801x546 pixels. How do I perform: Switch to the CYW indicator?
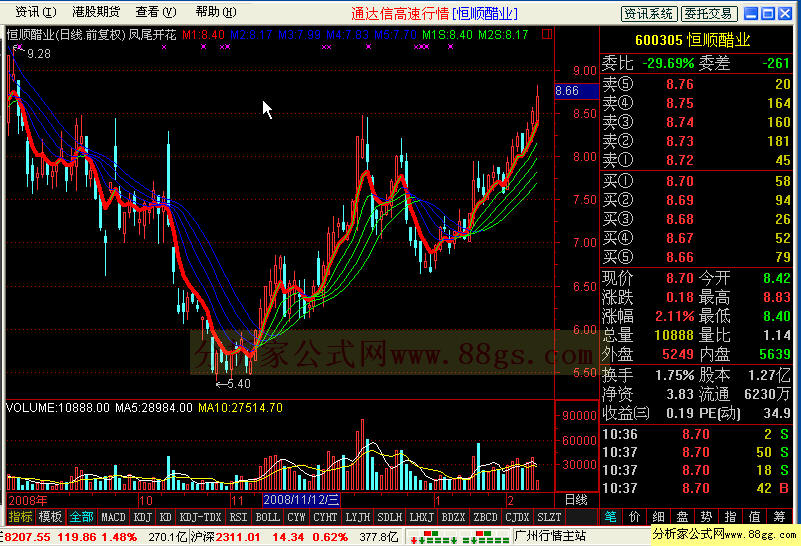(x=296, y=517)
